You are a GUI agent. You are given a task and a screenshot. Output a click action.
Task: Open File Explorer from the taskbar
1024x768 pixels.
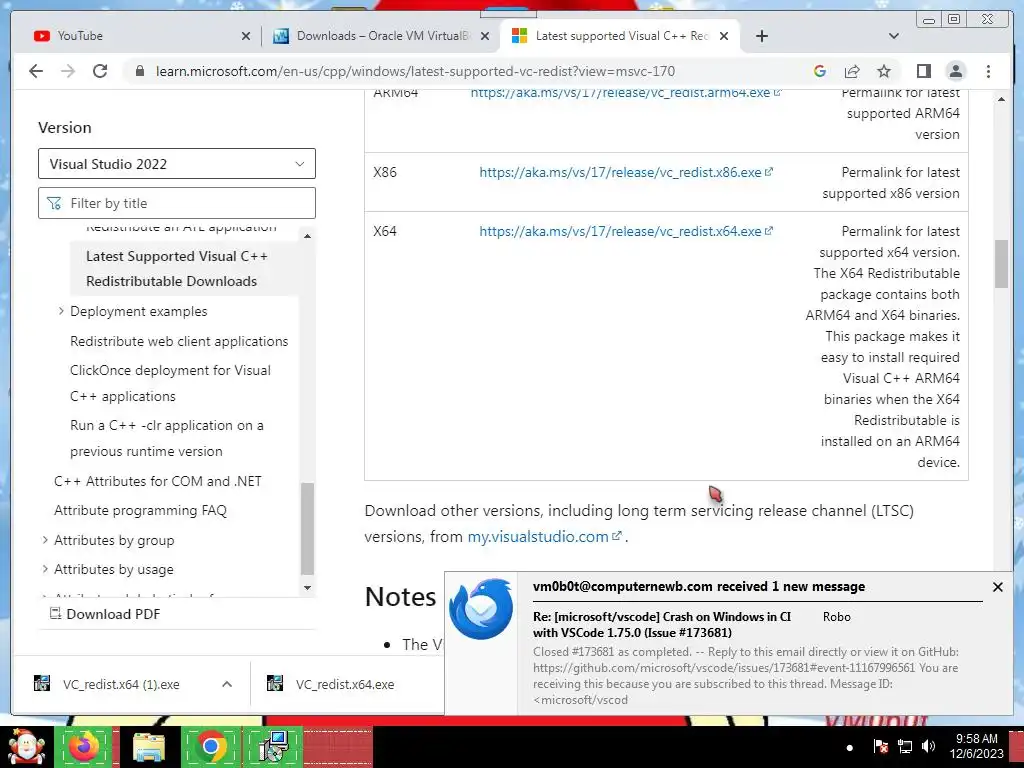(149, 747)
